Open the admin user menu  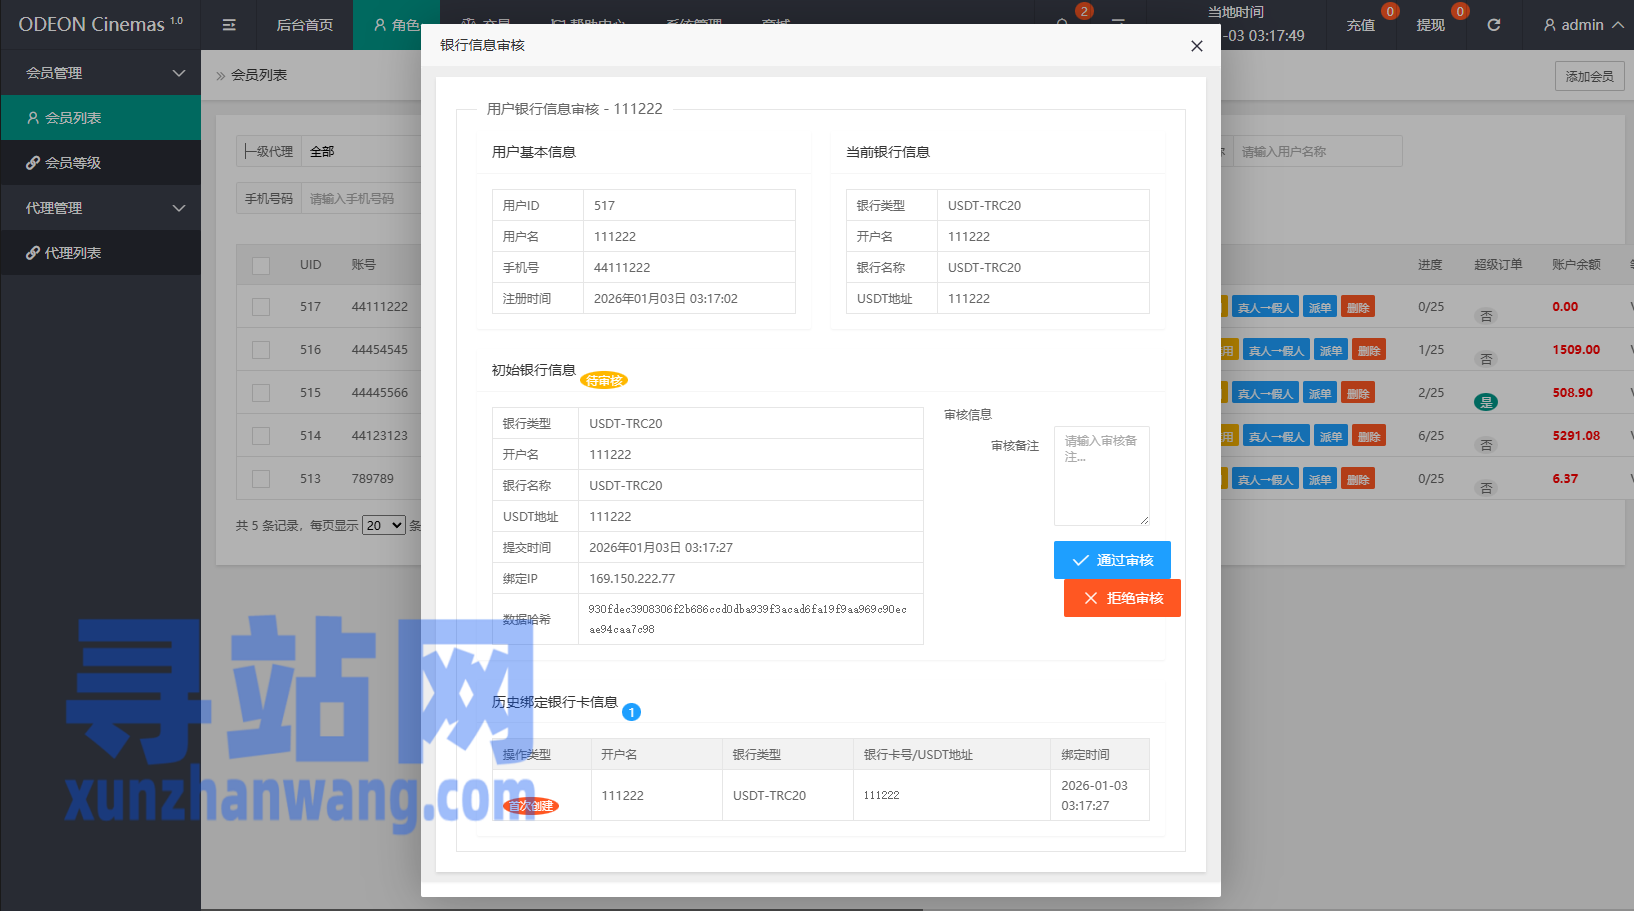pos(1582,25)
